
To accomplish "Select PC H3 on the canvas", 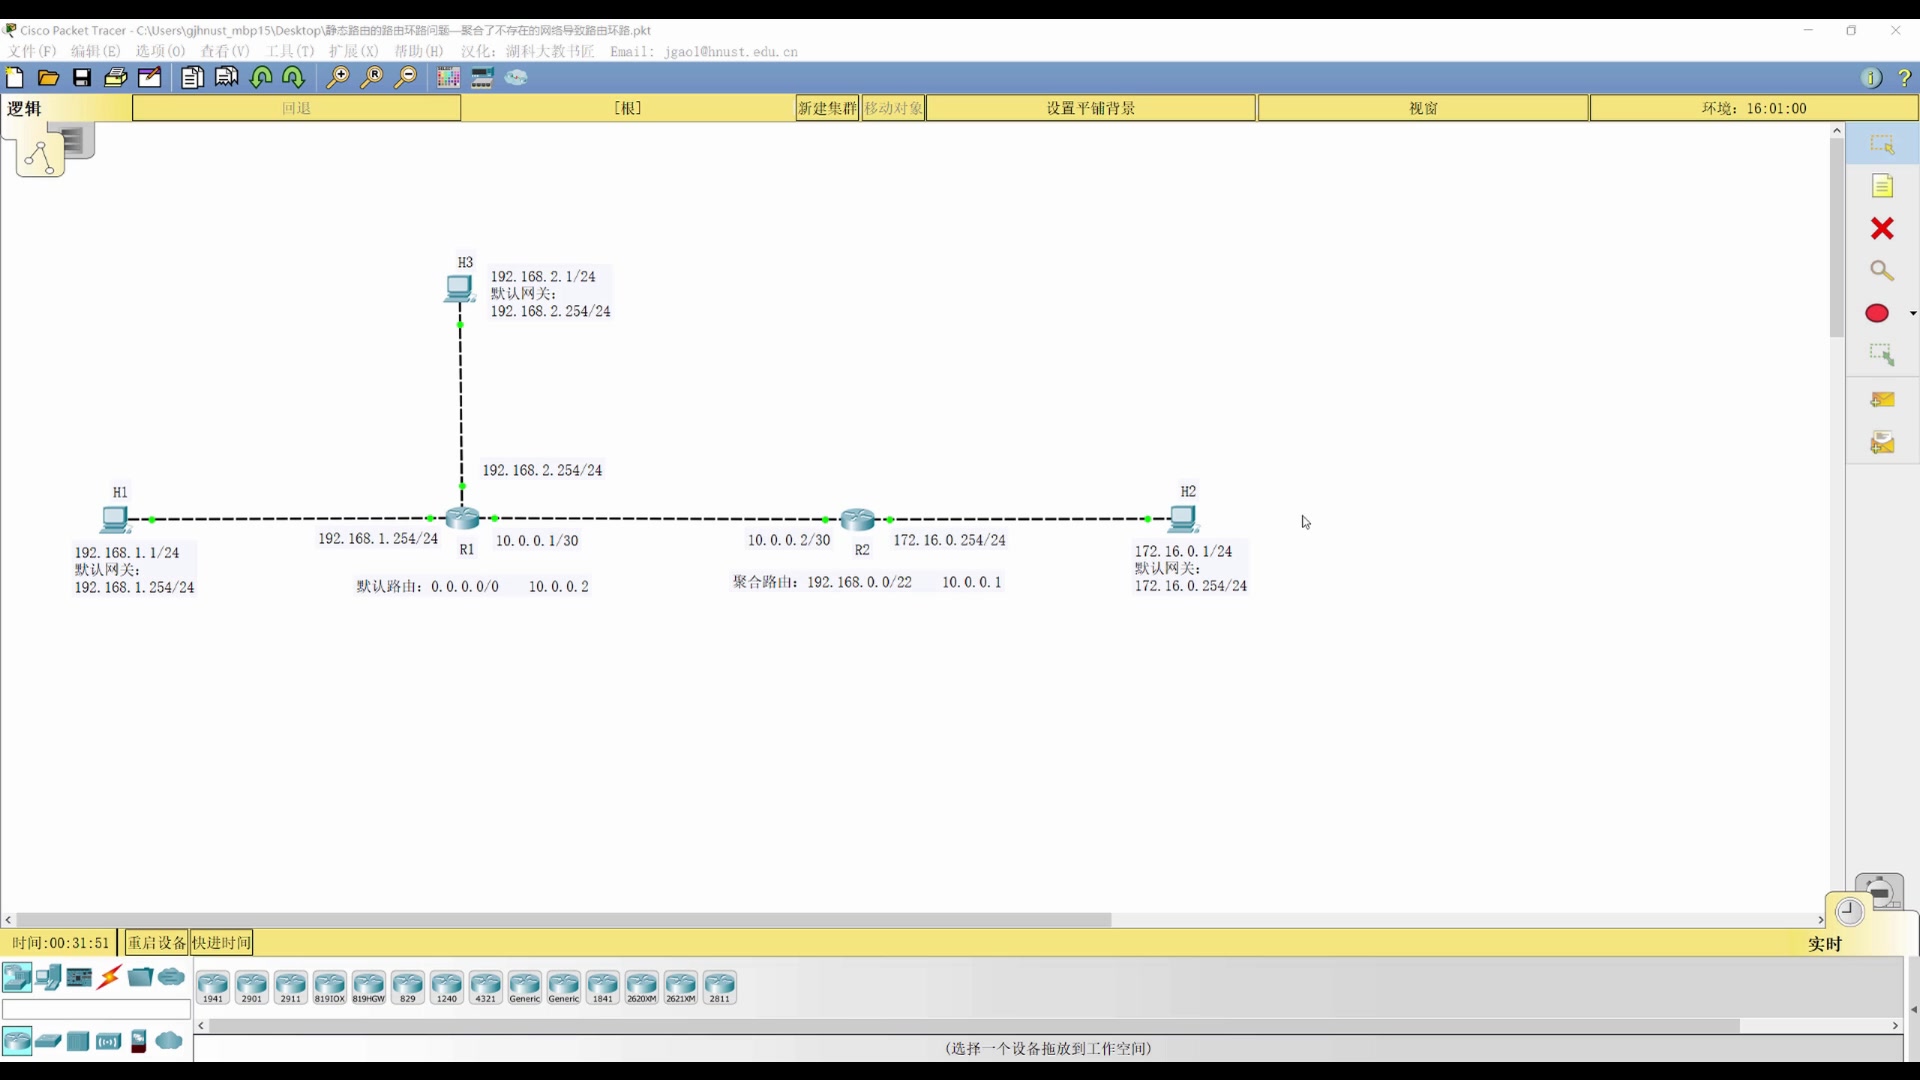I will tap(459, 289).
